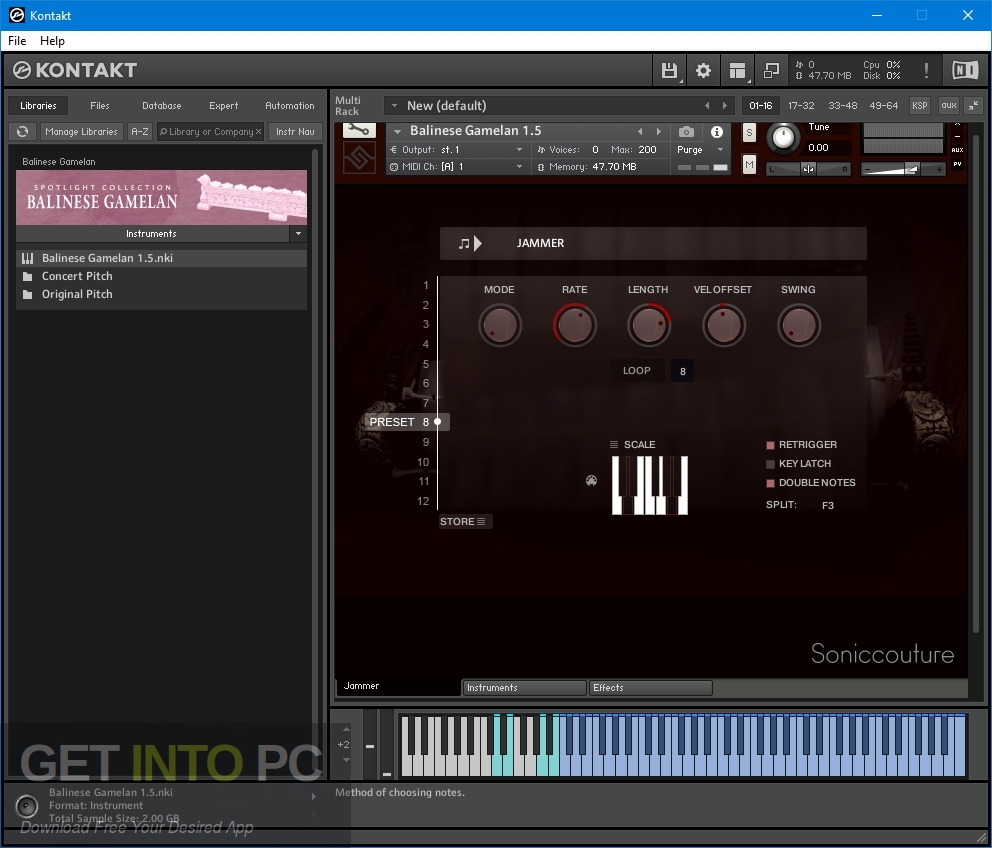
Task: Mute the instrument with M button
Action: pyautogui.click(x=749, y=165)
